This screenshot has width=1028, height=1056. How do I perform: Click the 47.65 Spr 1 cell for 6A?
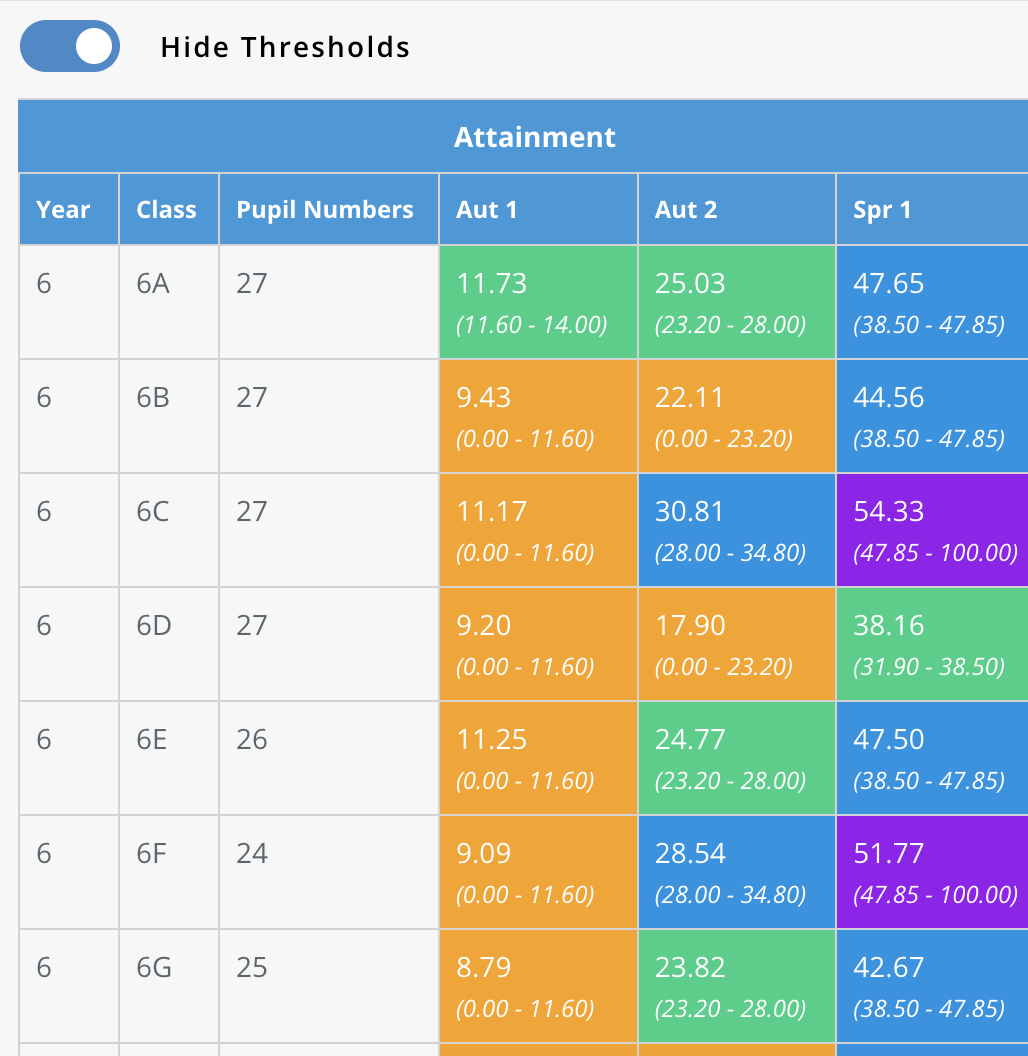click(932, 302)
